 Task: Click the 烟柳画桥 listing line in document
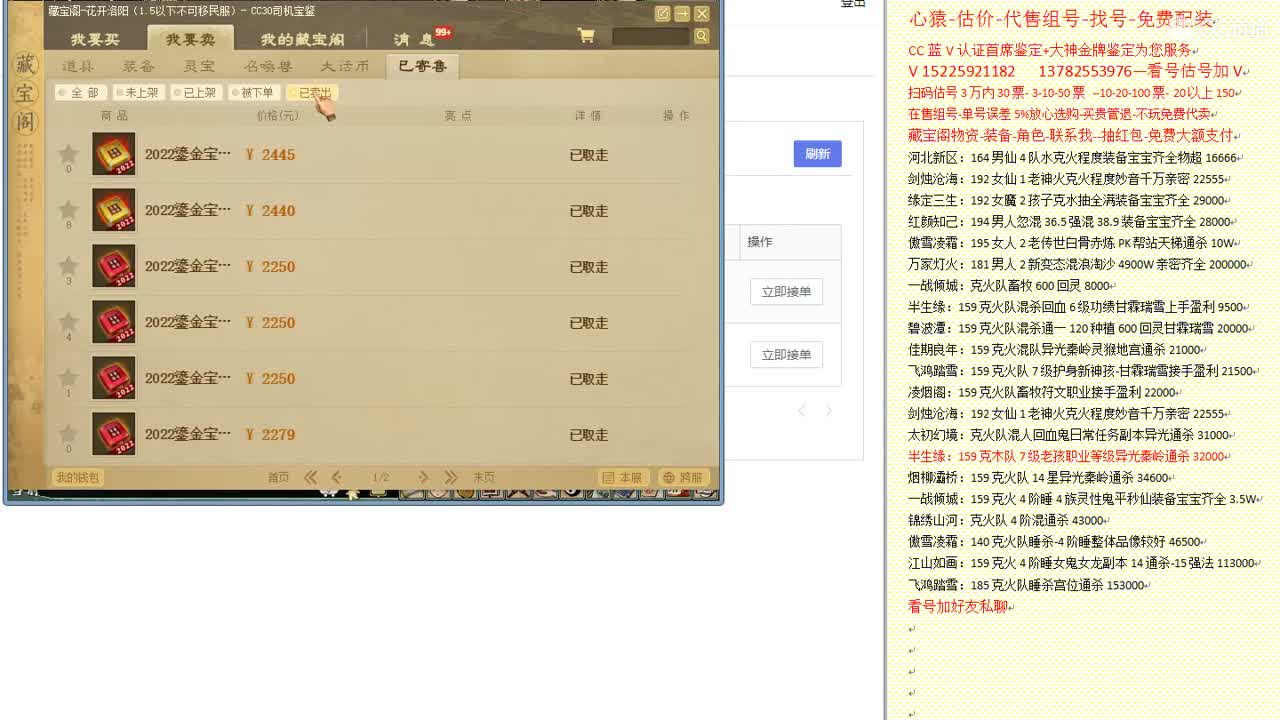[1041, 478]
